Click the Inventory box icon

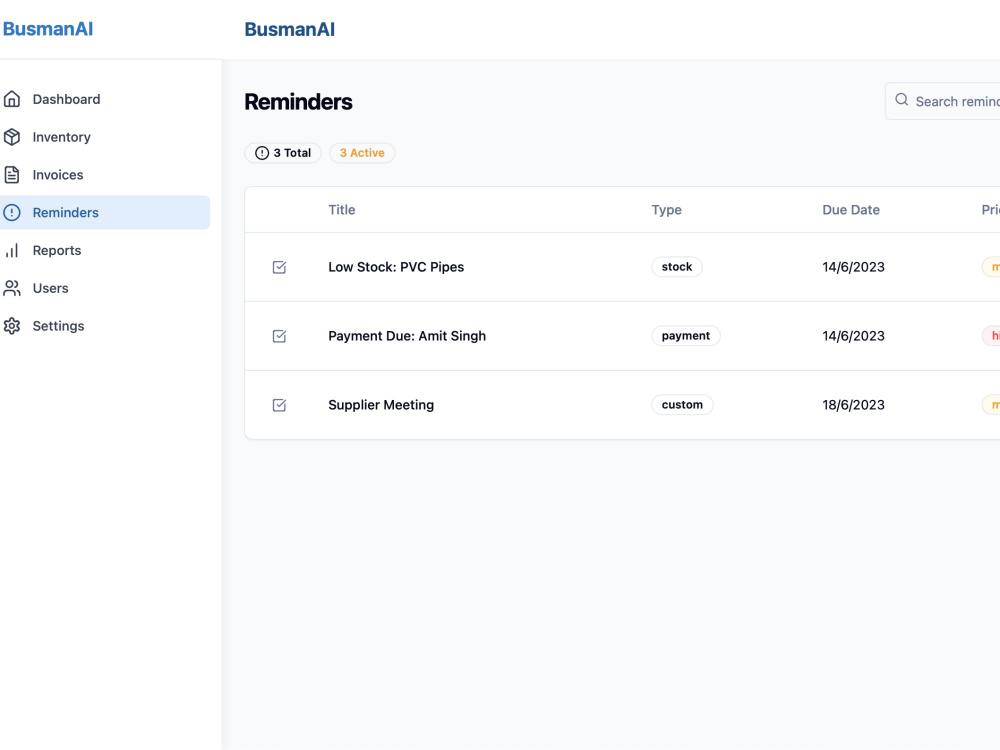click(11, 136)
